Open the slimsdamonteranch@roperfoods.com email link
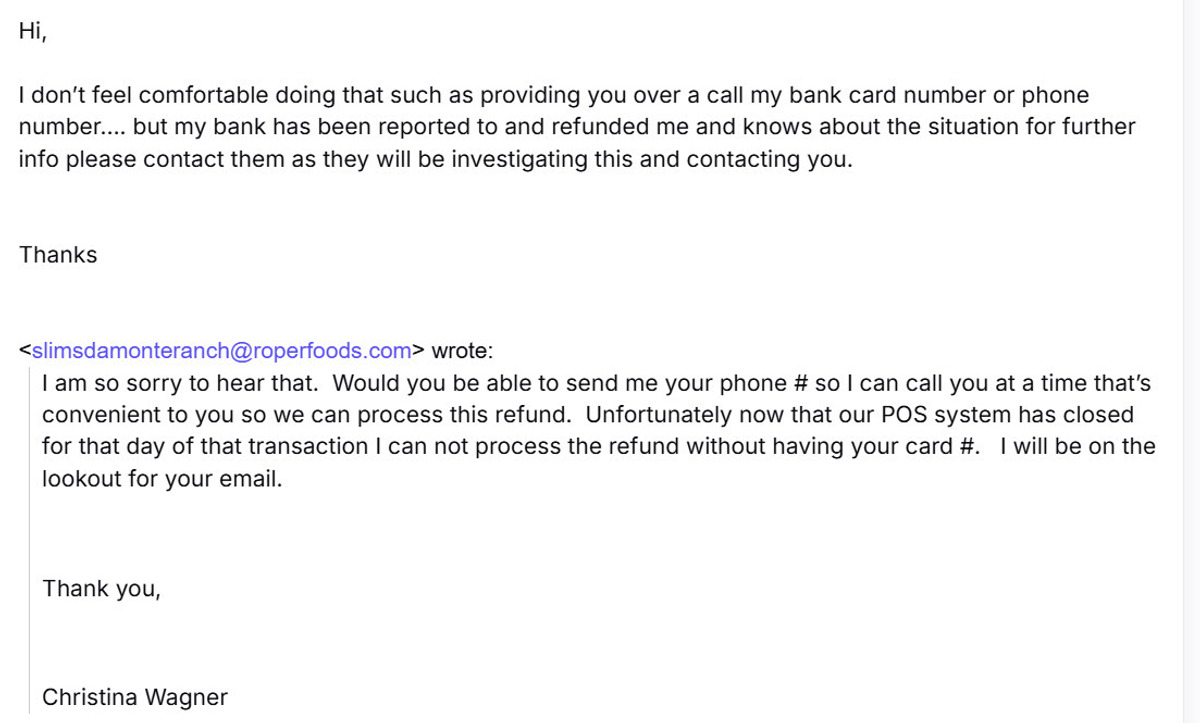The image size is (1200, 723). click(x=222, y=351)
